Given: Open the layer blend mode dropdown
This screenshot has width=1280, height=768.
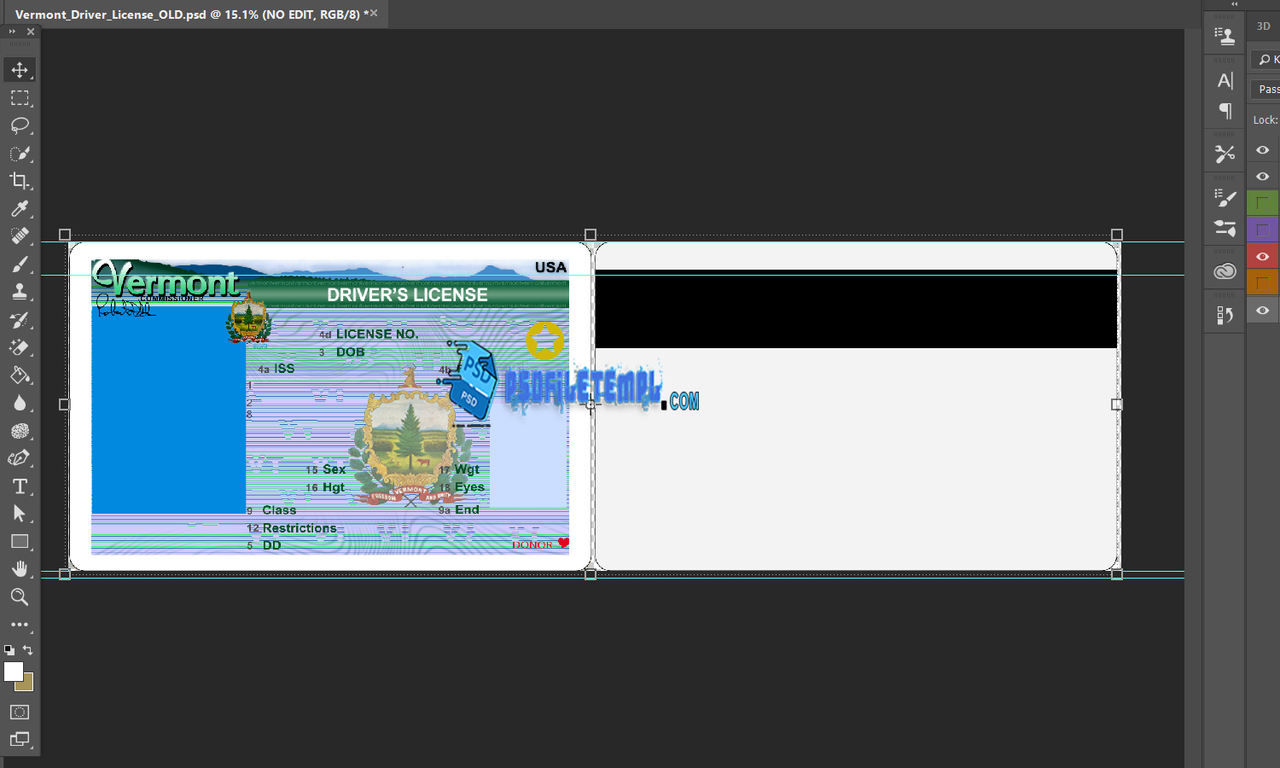Looking at the screenshot, I should tap(1265, 89).
